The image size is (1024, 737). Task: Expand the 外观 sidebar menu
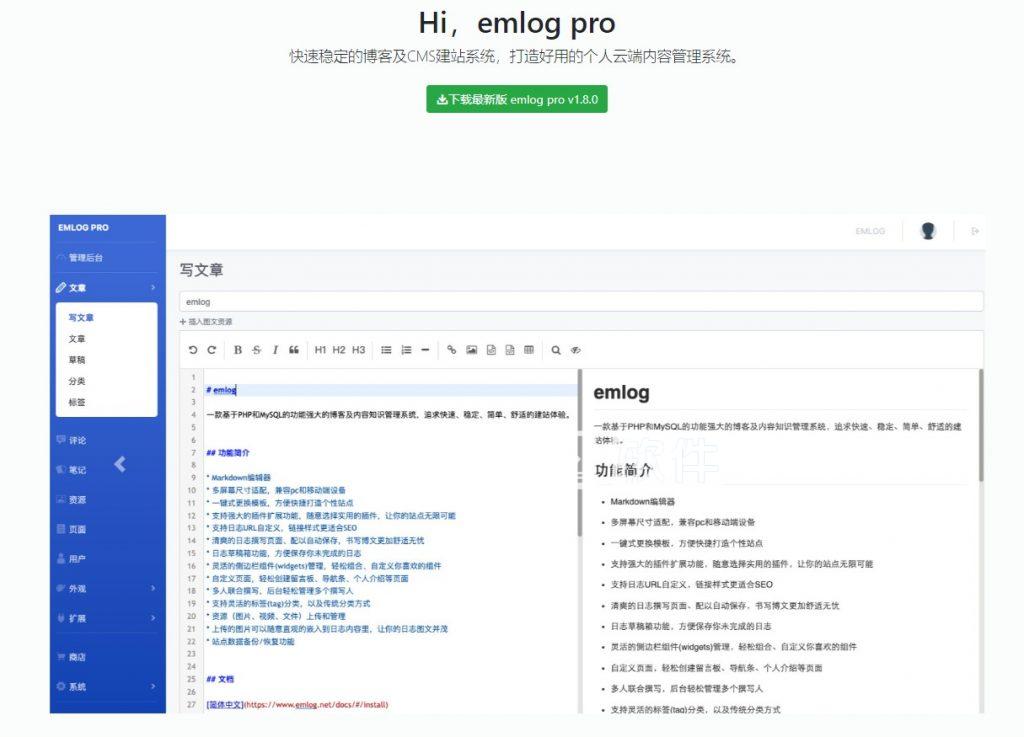coord(107,589)
